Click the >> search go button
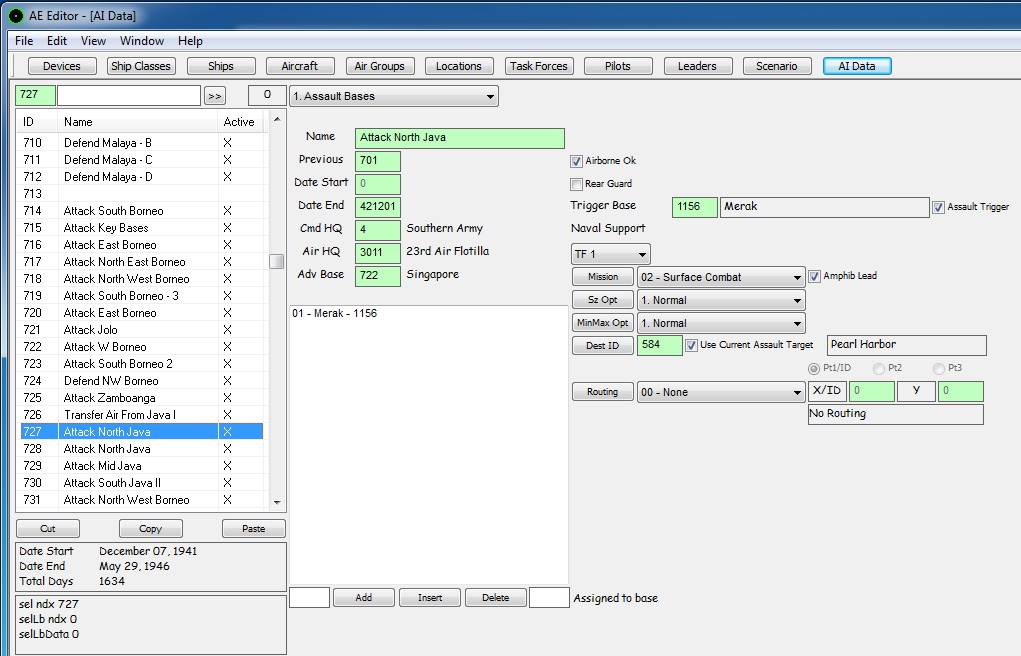 click(x=214, y=96)
